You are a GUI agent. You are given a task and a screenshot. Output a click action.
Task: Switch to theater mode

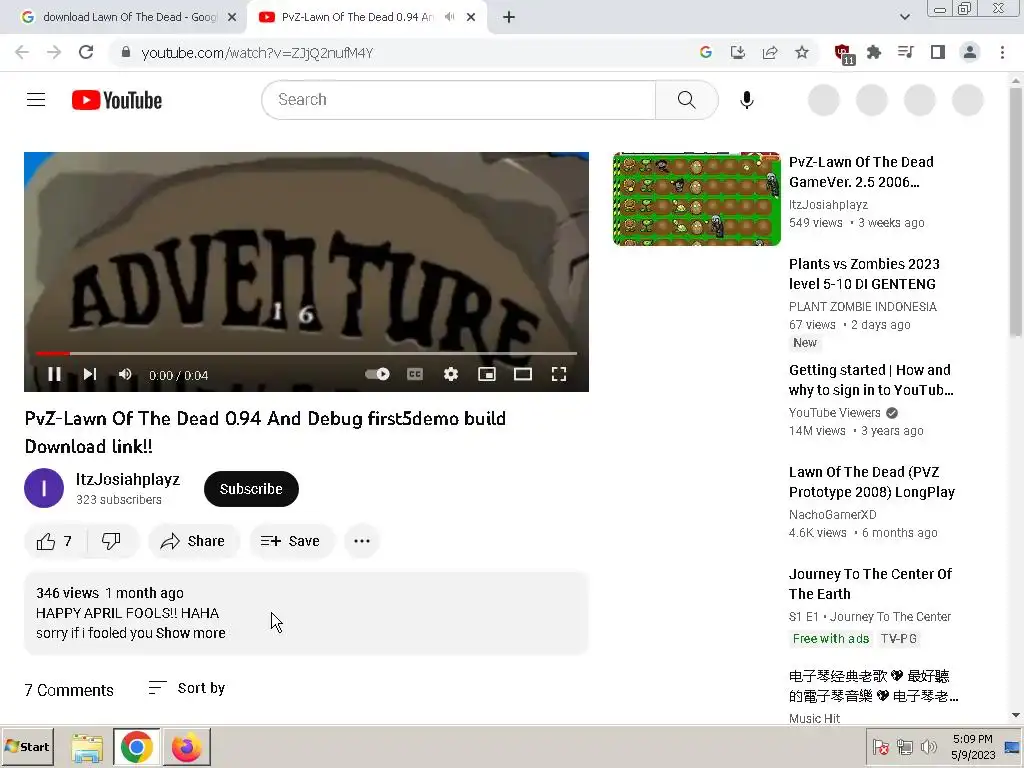(522, 374)
